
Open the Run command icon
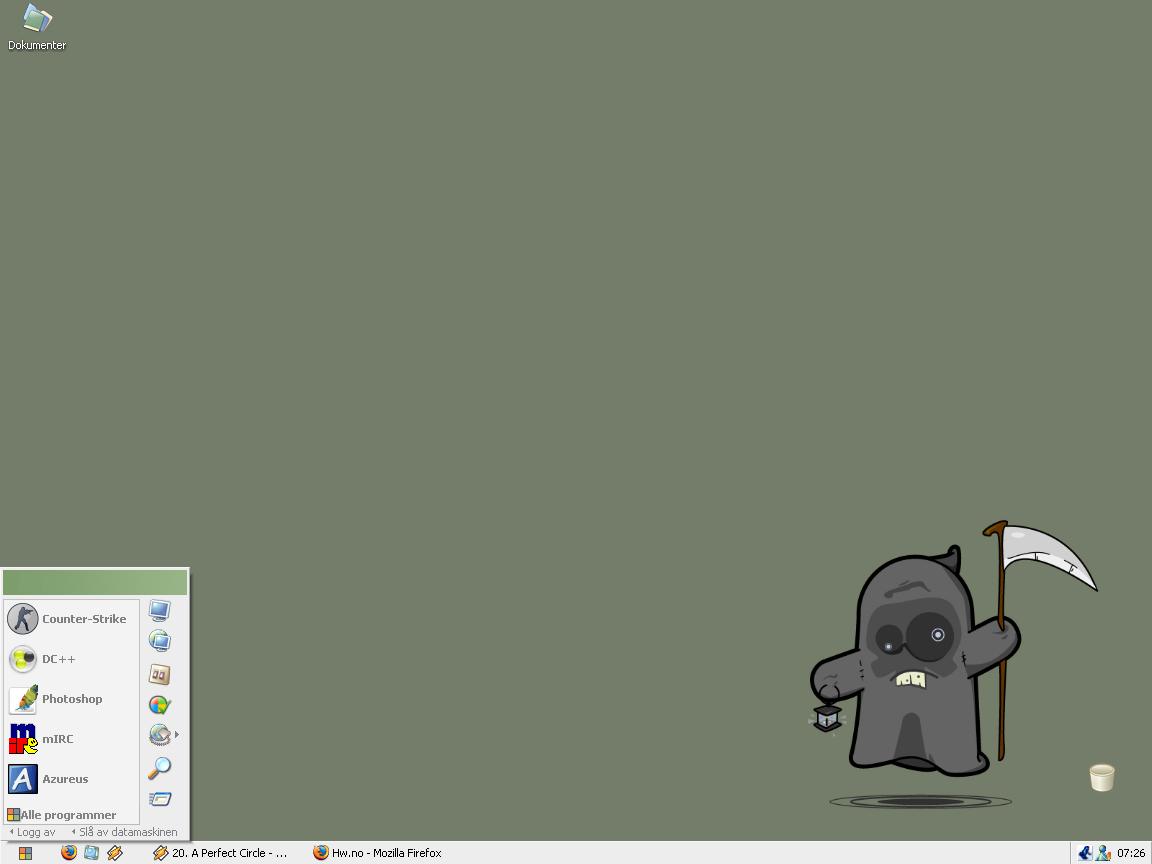[x=159, y=799]
